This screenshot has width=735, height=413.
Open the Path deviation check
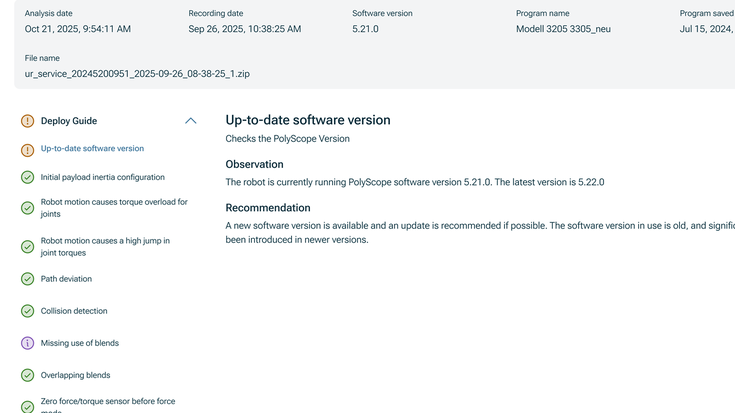pos(66,279)
